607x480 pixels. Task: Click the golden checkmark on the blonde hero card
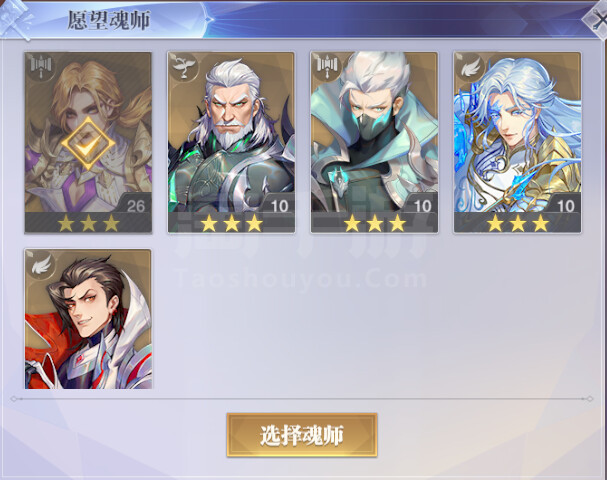click(88, 143)
